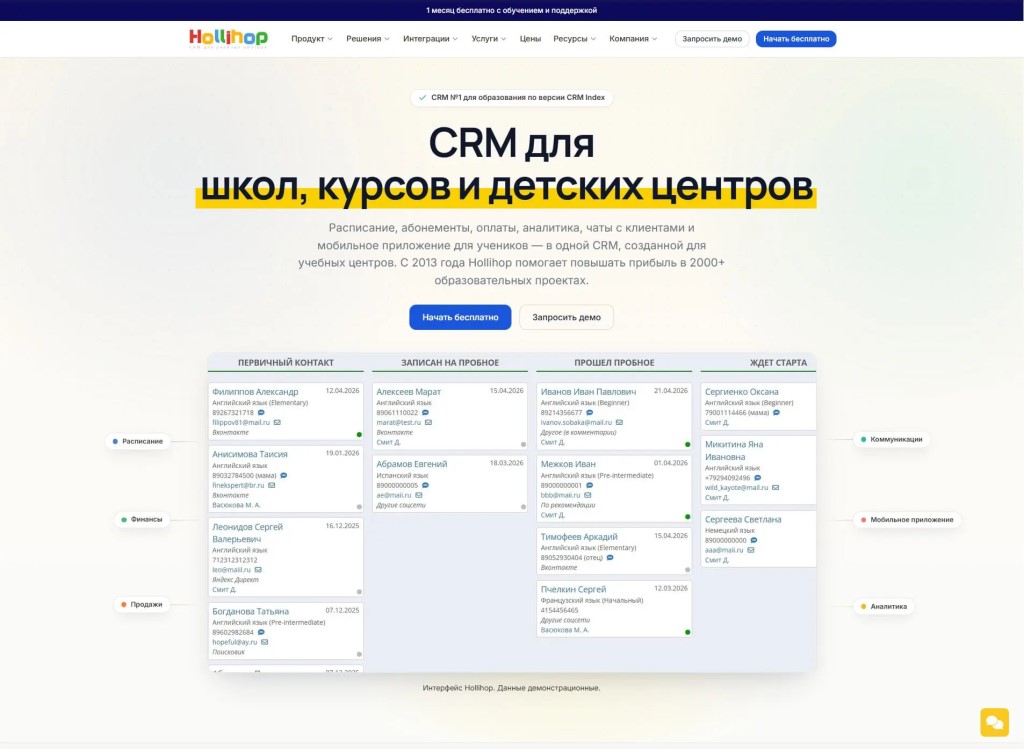Click the top banner about free month
The image size is (1024, 749).
512,10
